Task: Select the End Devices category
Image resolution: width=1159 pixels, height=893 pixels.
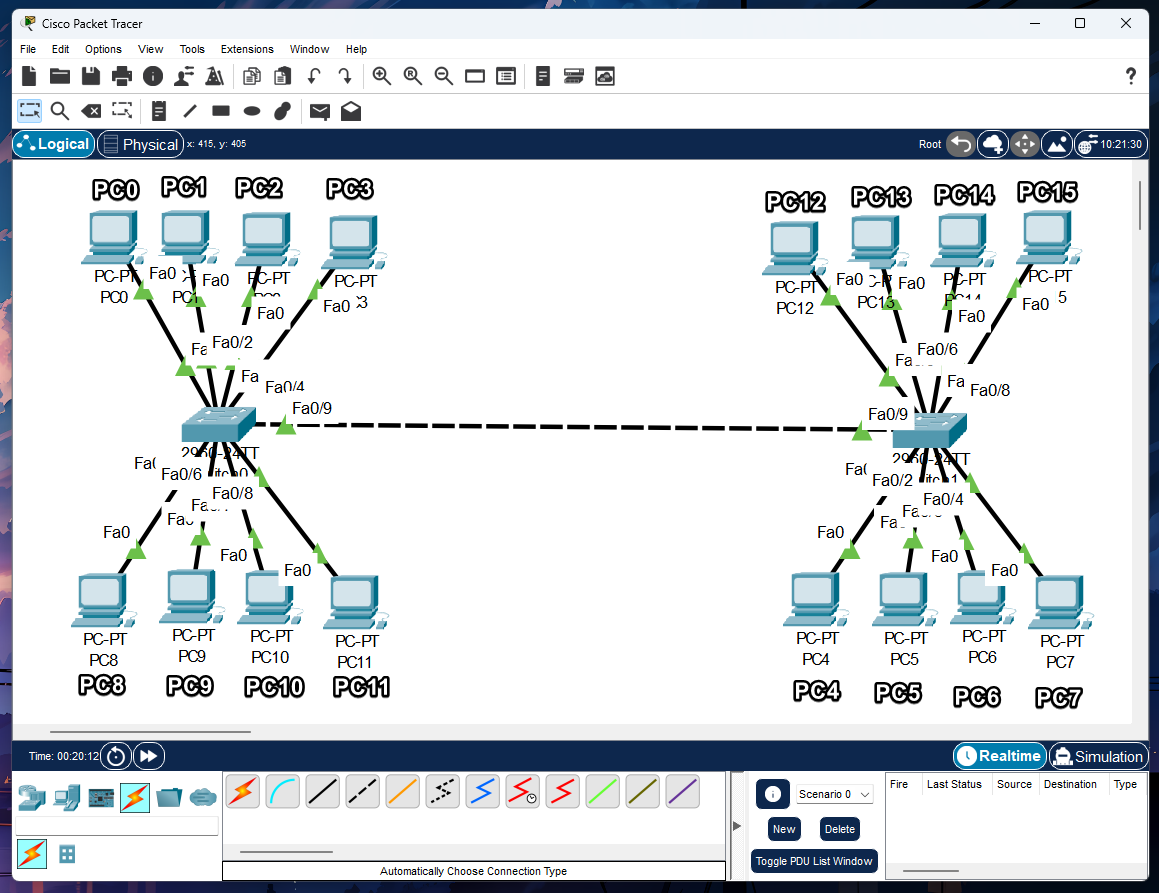Action: coord(67,798)
